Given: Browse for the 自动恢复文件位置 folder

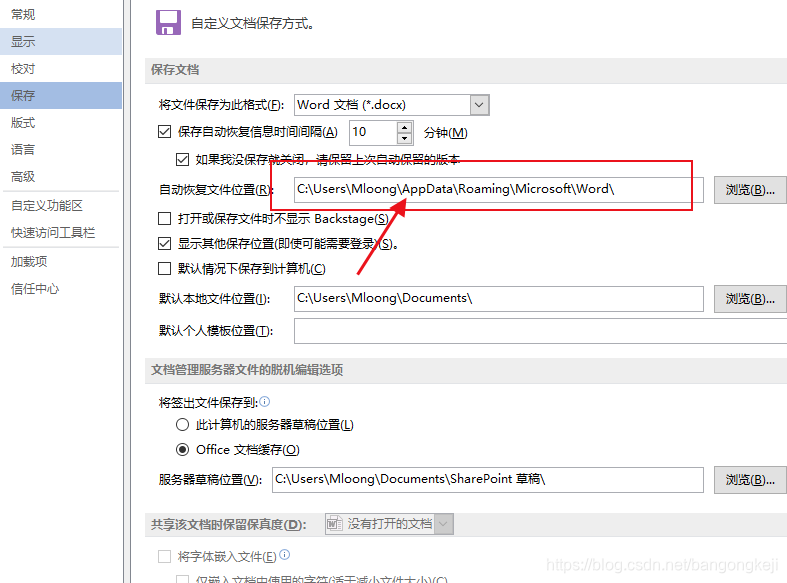Looking at the screenshot, I should [750, 190].
